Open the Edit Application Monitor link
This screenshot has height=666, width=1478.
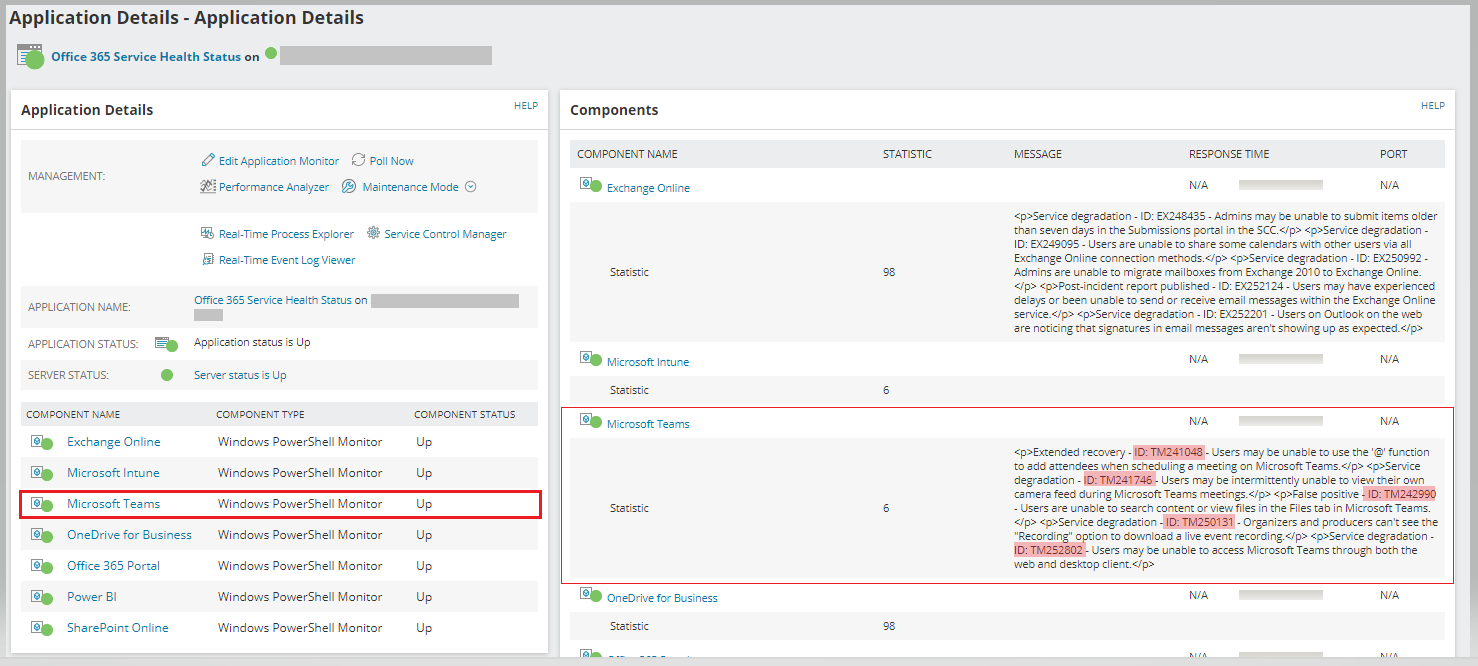click(x=279, y=161)
